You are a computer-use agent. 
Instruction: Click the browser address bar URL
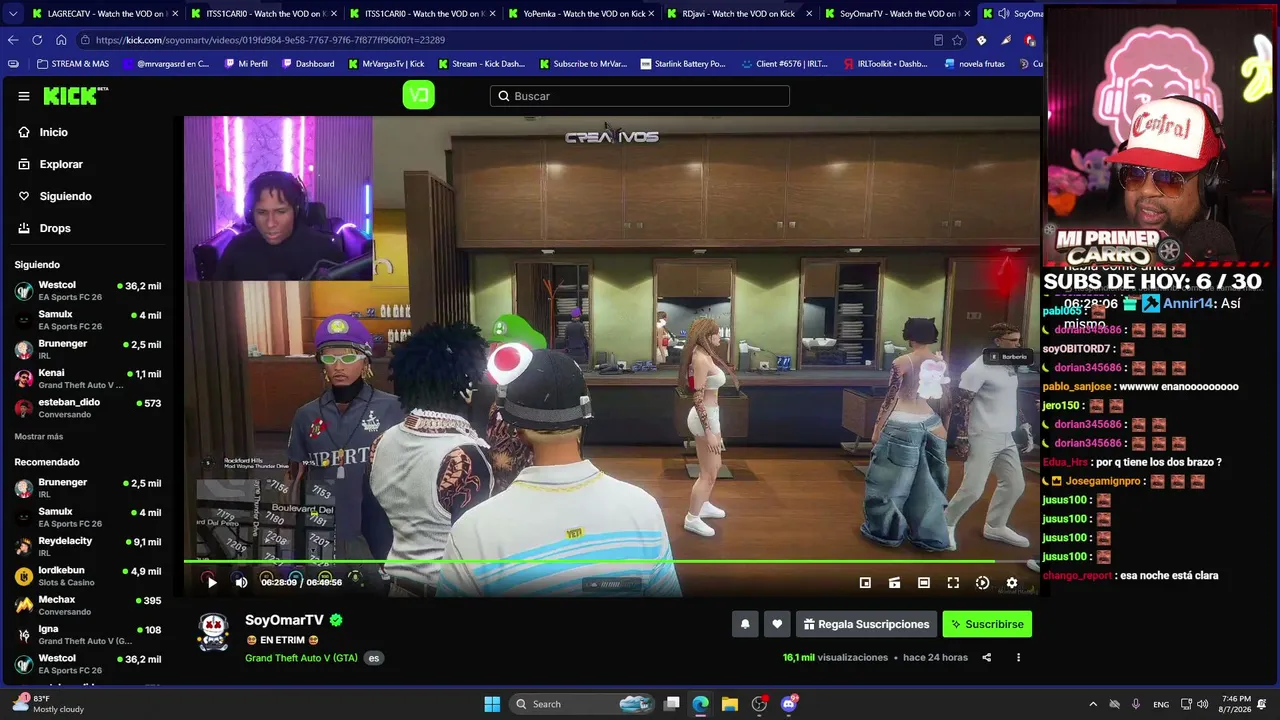270,40
